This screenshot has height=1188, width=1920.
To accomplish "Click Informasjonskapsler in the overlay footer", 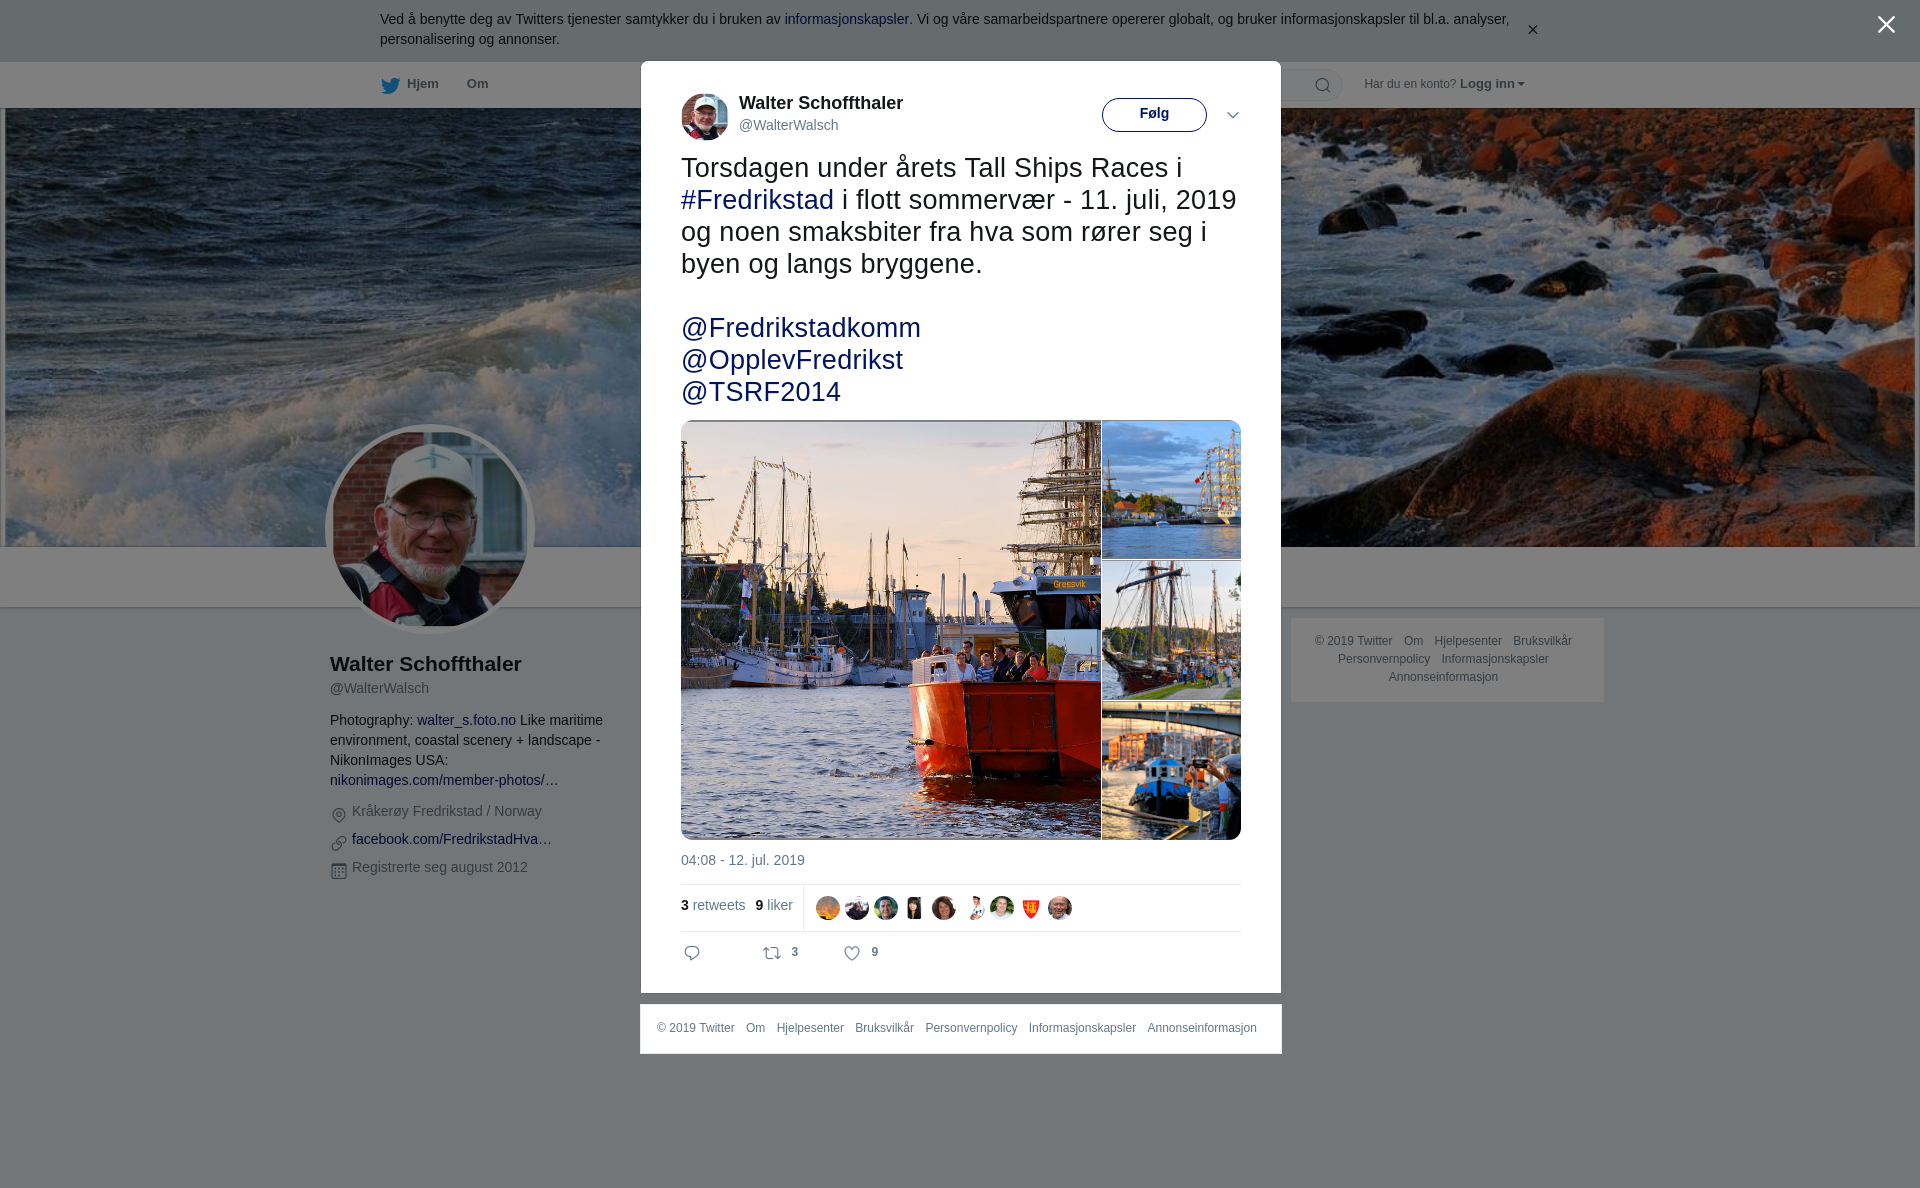I will click(1082, 1028).
